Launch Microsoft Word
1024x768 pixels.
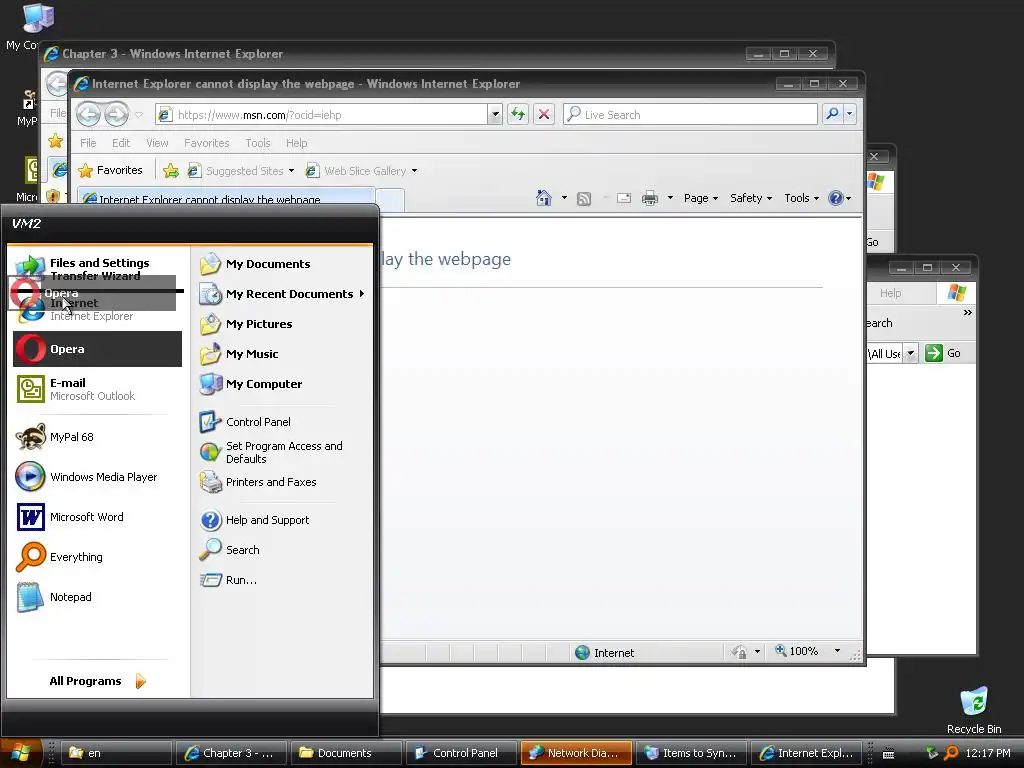pos(97,517)
